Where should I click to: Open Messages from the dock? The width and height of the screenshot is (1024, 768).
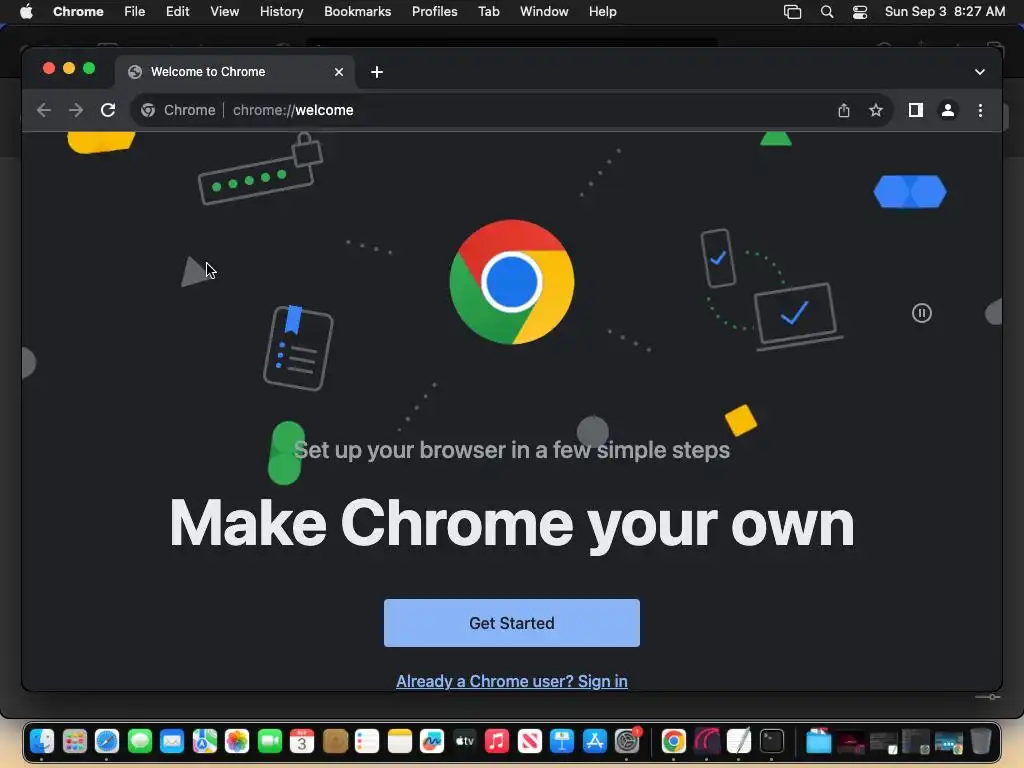point(140,741)
